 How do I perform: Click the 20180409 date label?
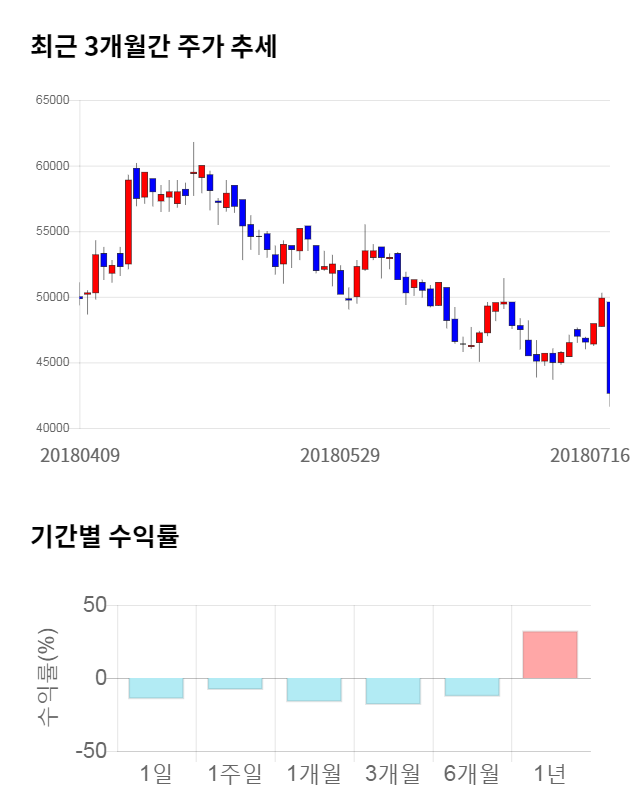click(x=80, y=455)
